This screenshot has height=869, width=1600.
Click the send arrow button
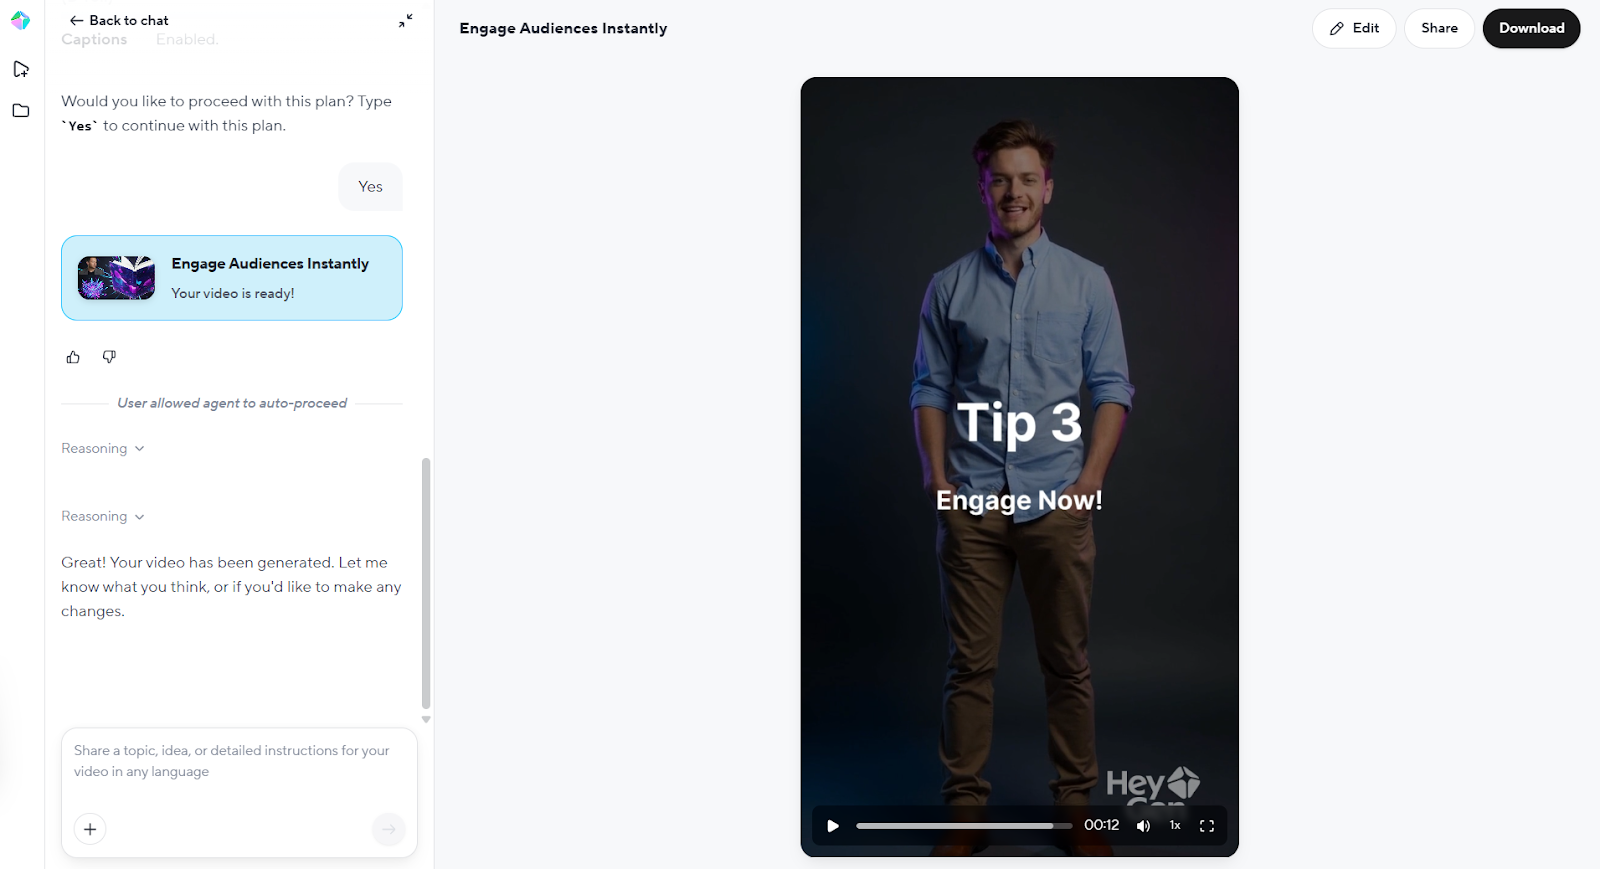388,829
